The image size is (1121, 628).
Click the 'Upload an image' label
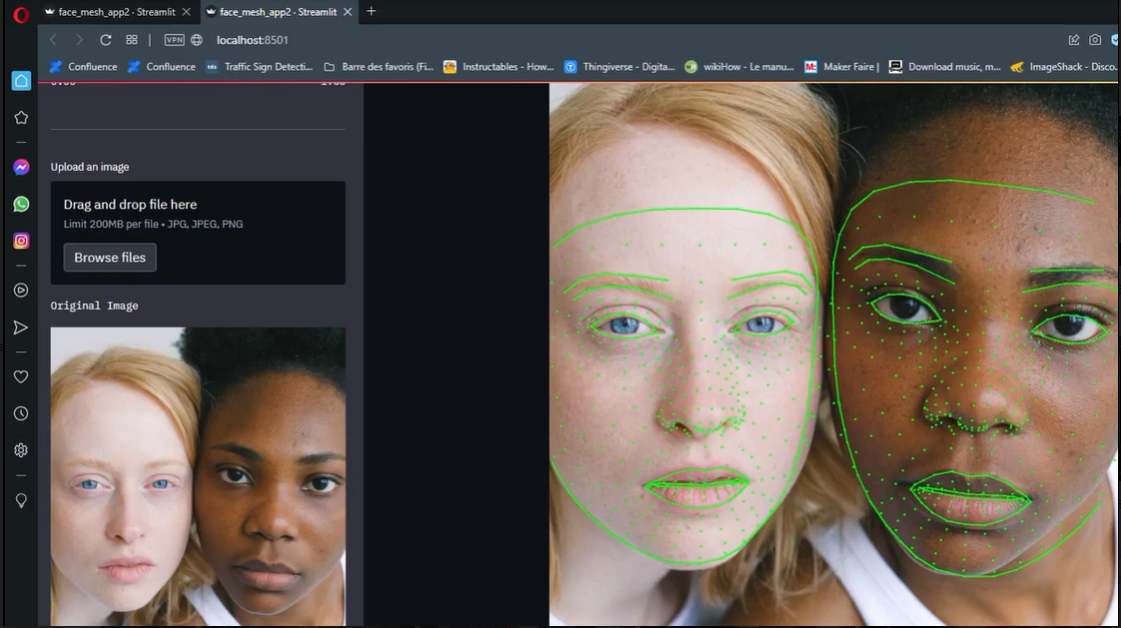pyautogui.click(x=90, y=167)
